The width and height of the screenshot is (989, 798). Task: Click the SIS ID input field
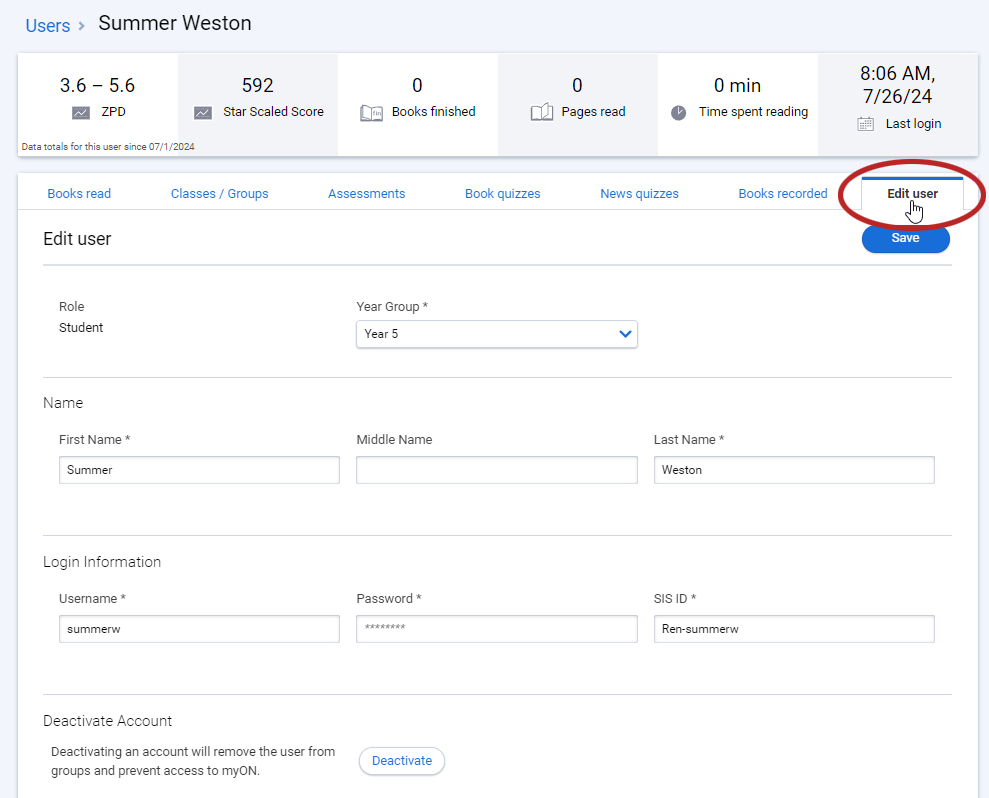tap(794, 629)
